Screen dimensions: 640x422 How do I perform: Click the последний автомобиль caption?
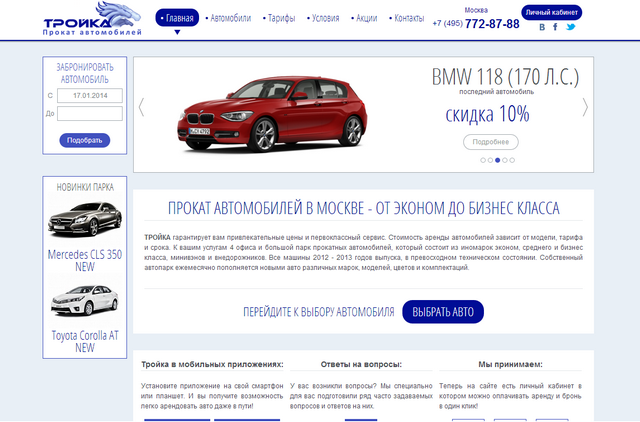point(496,92)
